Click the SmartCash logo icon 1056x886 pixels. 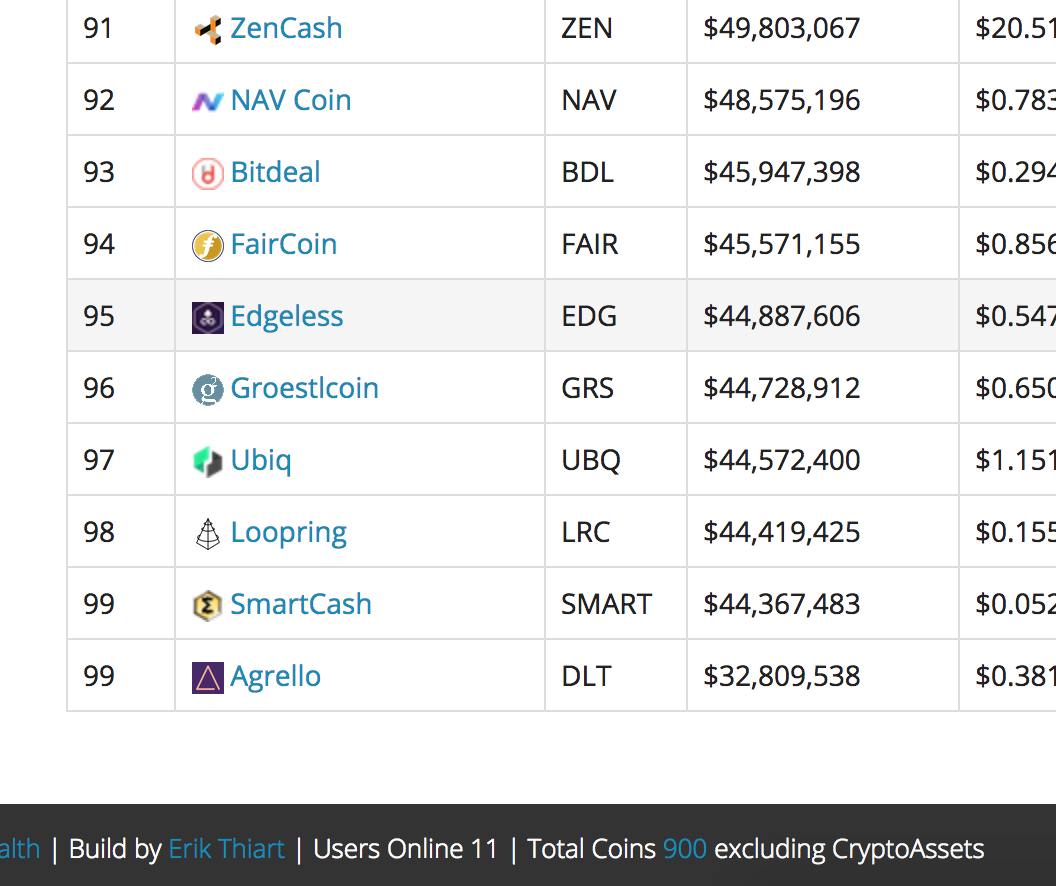click(207, 604)
